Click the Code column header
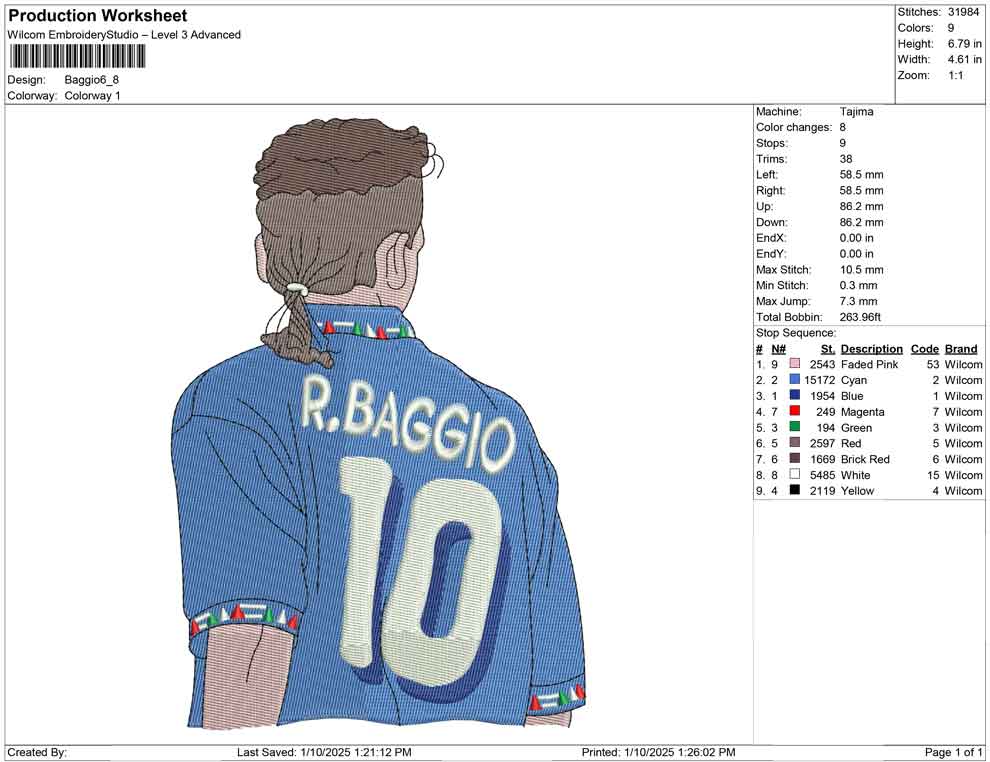This screenshot has height=762, width=990. tap(925, 349)
